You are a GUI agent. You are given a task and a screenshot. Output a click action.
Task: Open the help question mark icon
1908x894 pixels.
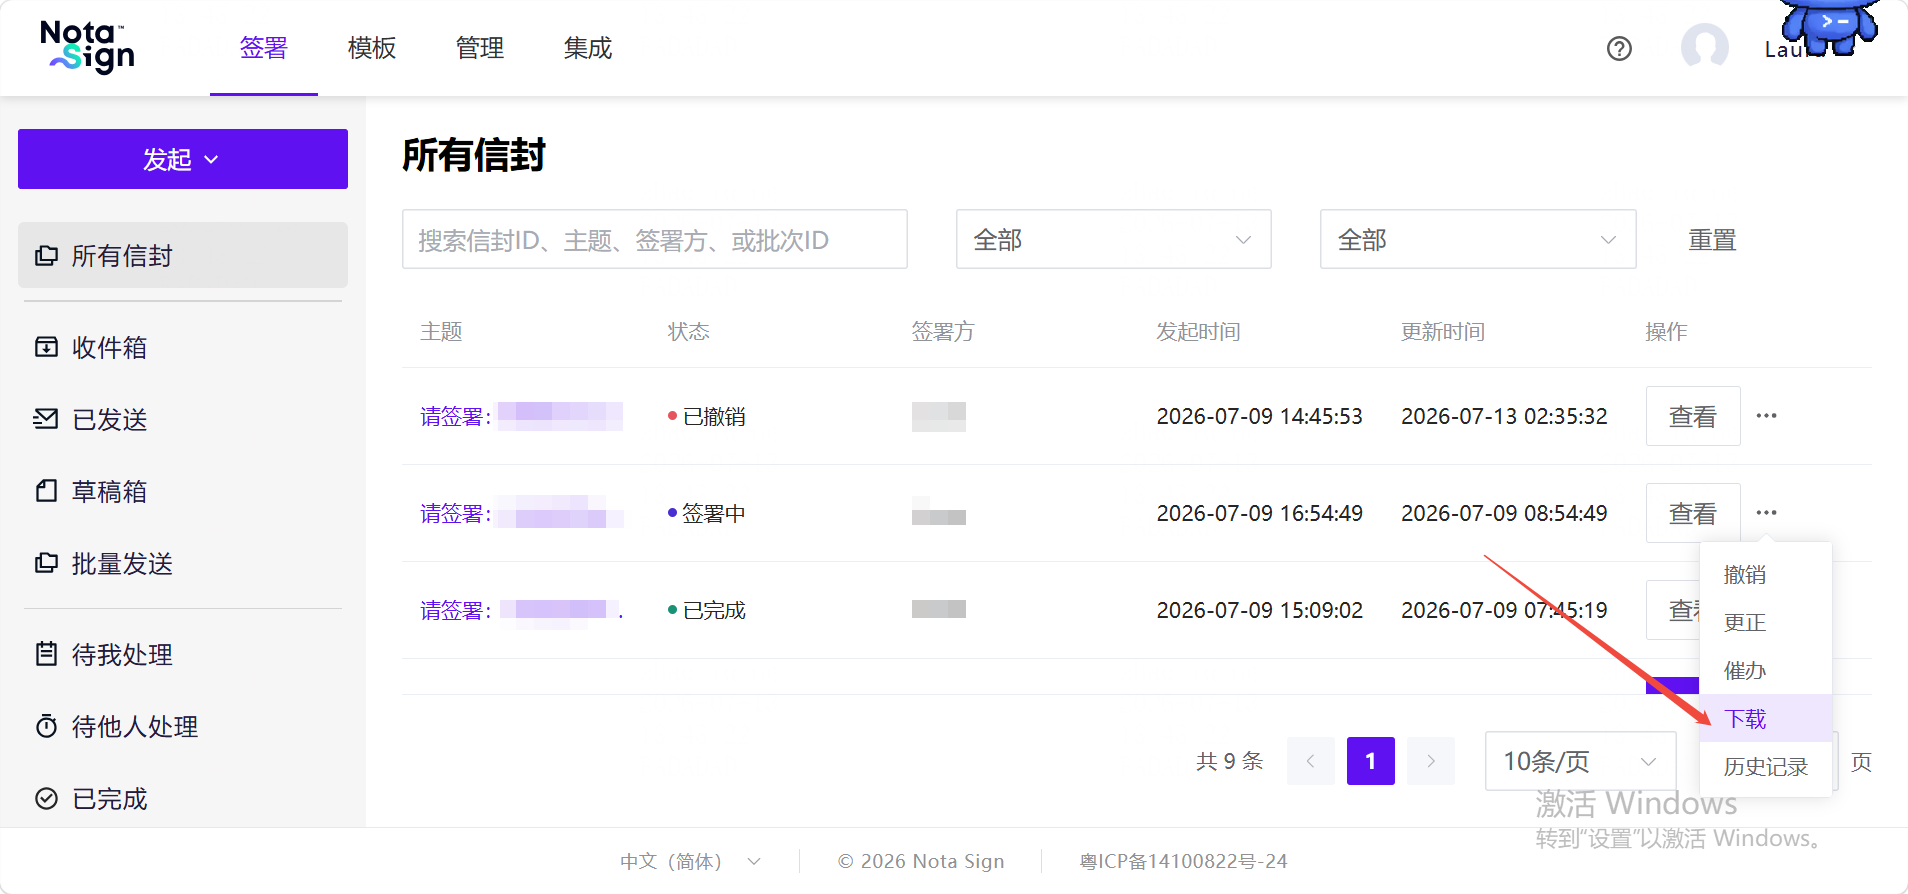pyautogui.click(x=1619, y=48)
